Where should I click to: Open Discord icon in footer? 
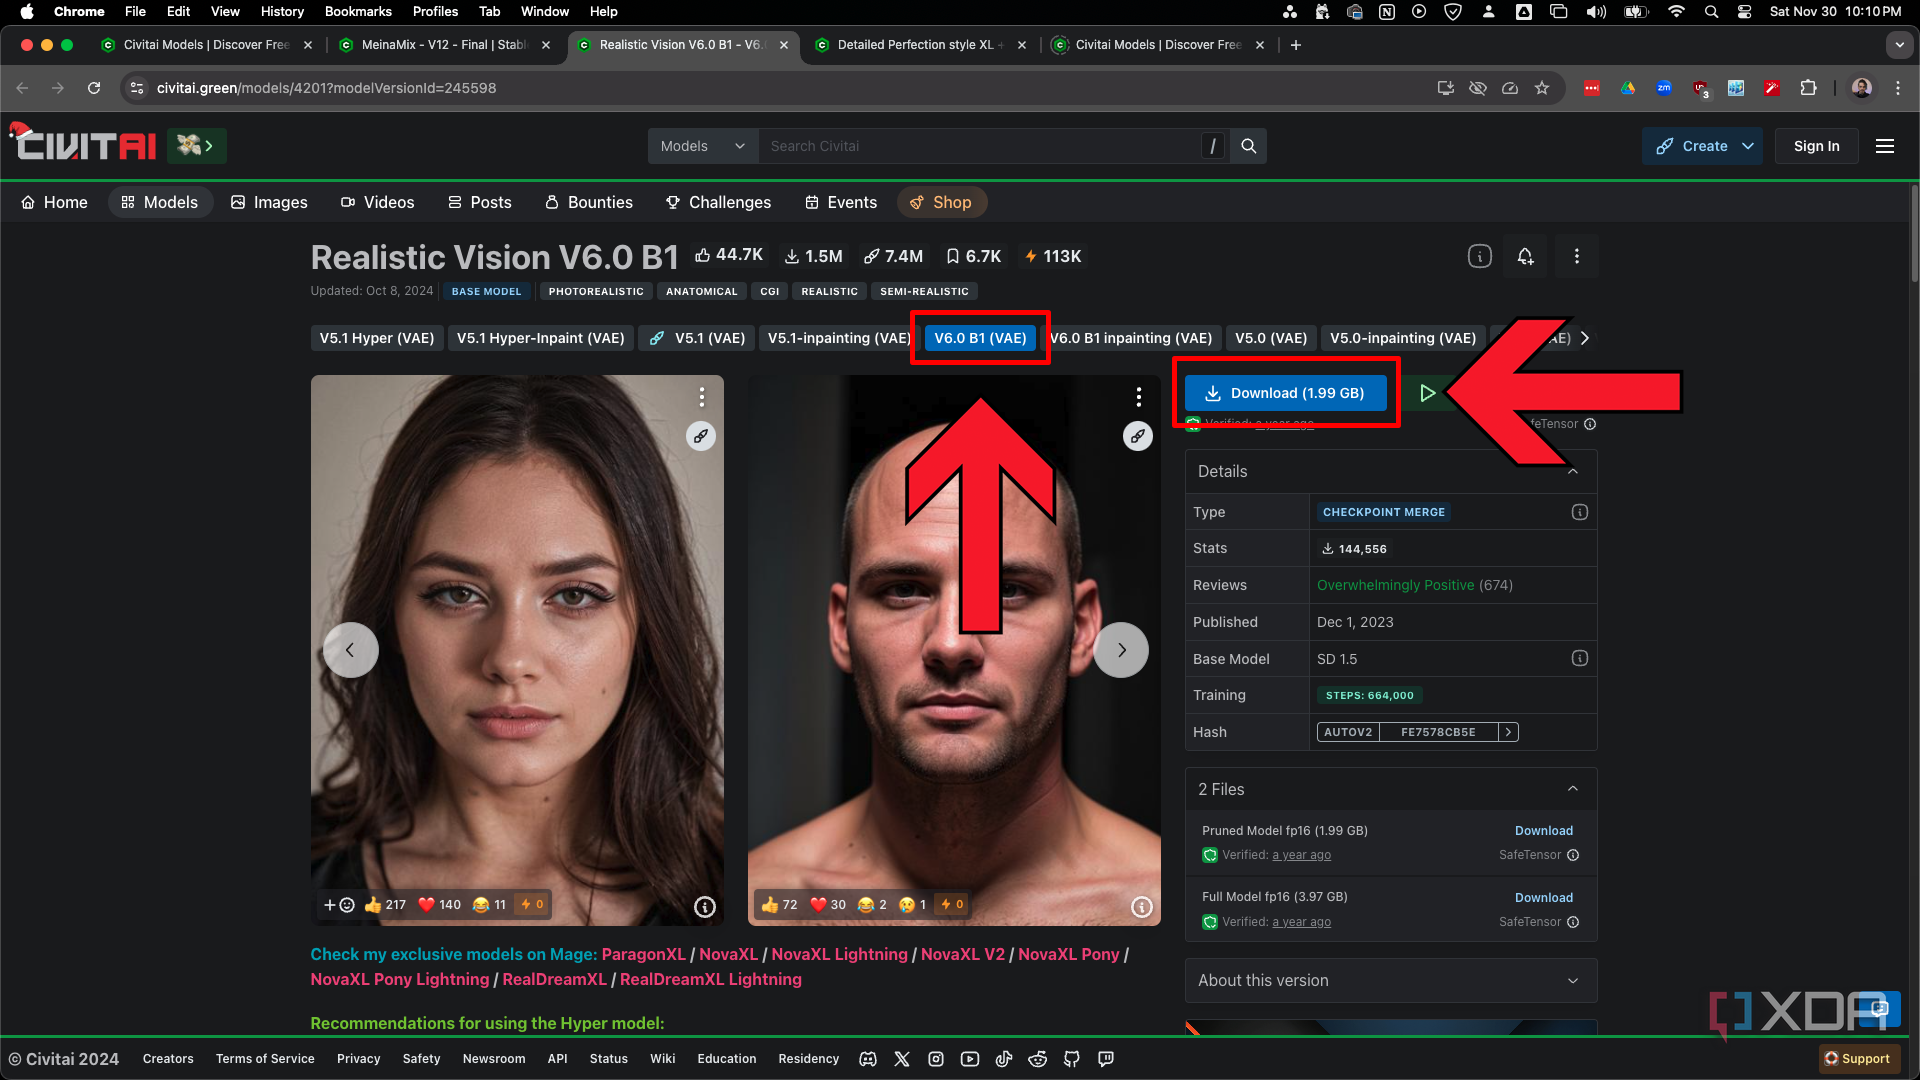pos(868,1059)
